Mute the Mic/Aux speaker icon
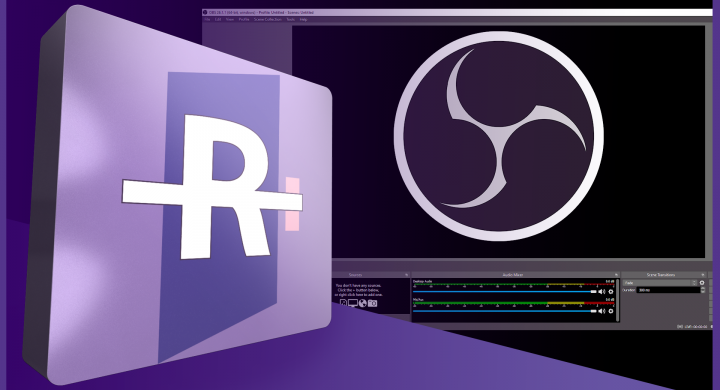This screenshot has height=390, width=720. [x=602, y=311]
